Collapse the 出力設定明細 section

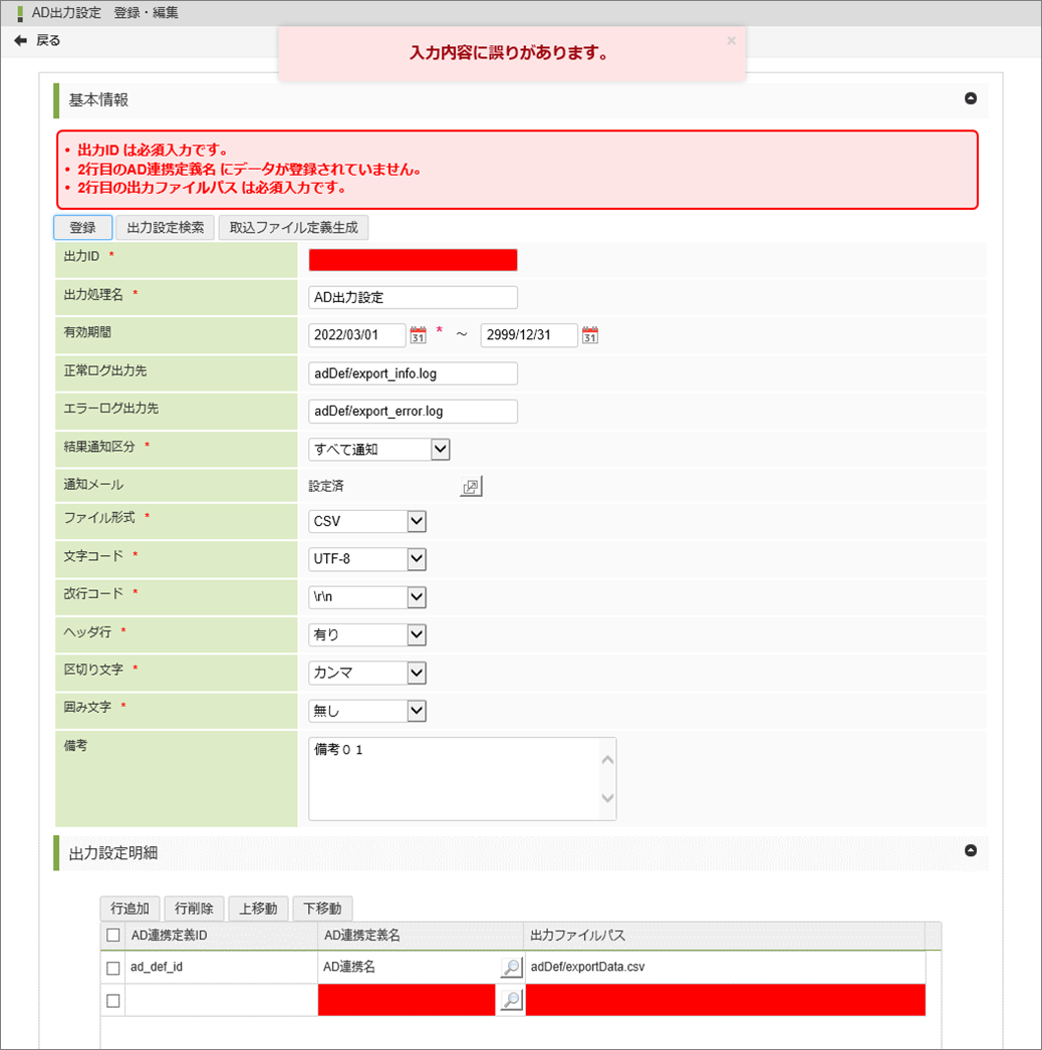click(x=969, y=851)
